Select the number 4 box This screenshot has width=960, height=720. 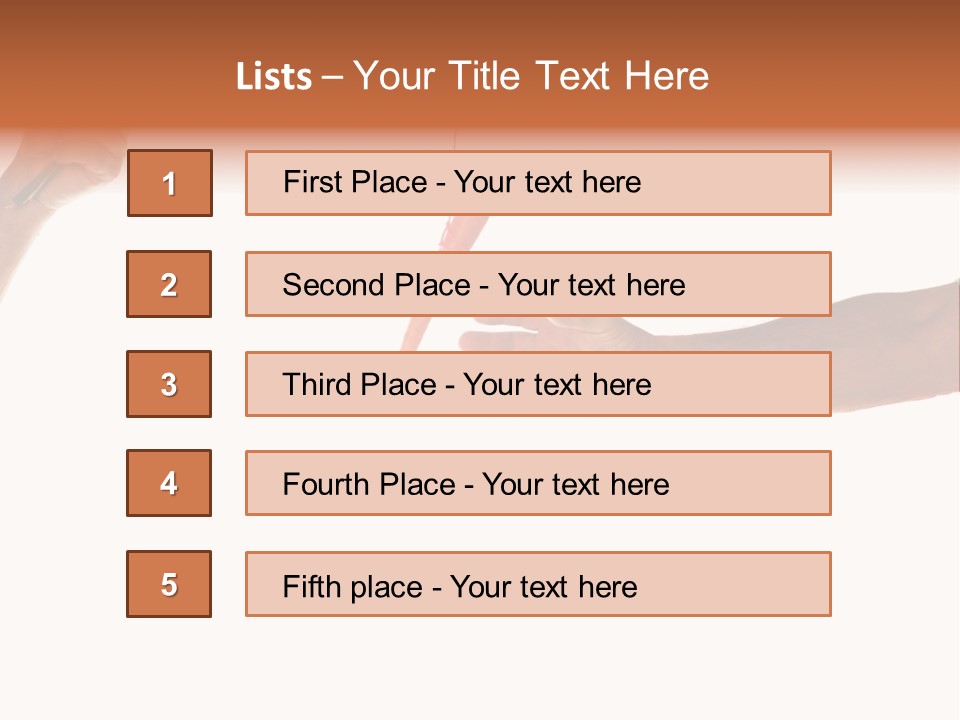click(x=169, y=483)
